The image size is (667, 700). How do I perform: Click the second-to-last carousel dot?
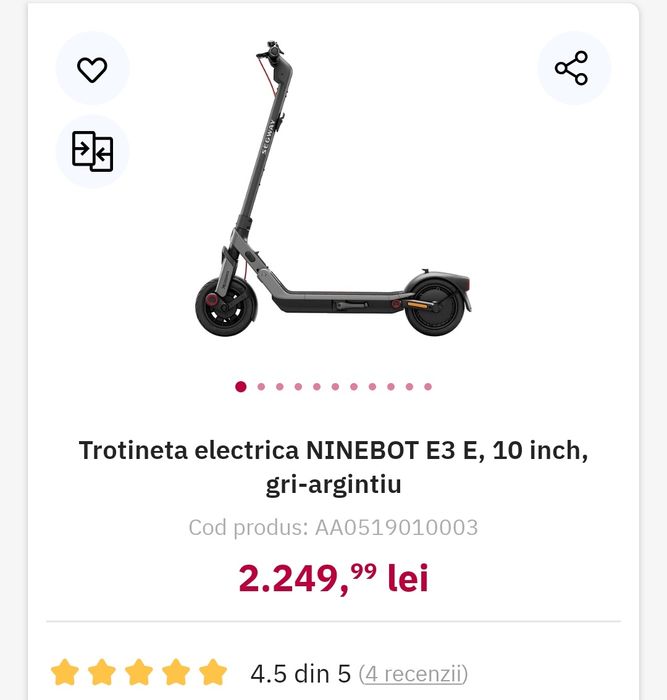pyautogui.click(x=409, y=387)
